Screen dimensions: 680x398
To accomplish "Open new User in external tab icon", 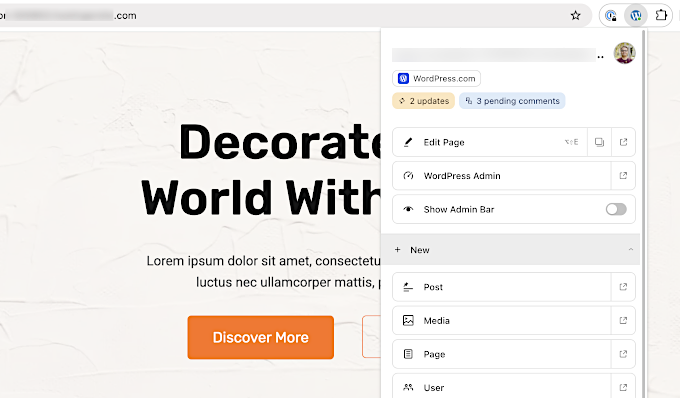I will pos(623,387).
